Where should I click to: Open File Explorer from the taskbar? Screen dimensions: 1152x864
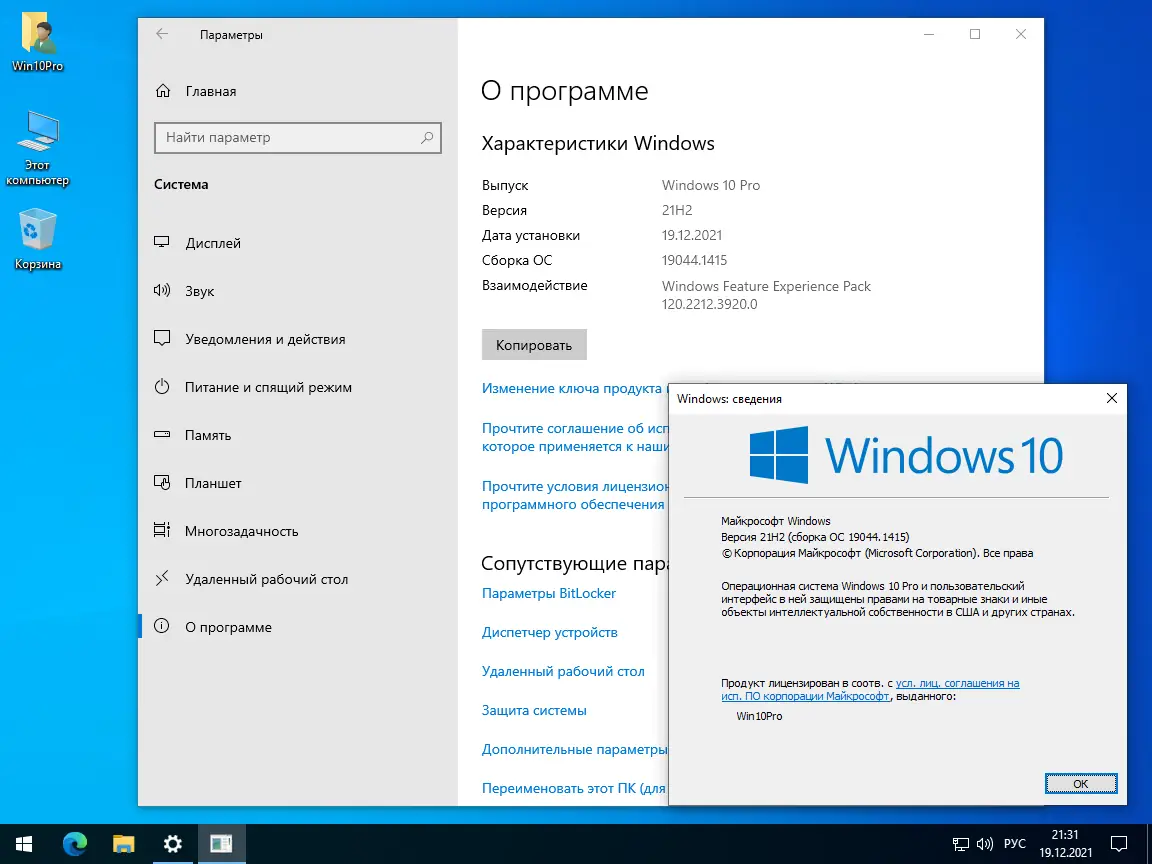123,844
